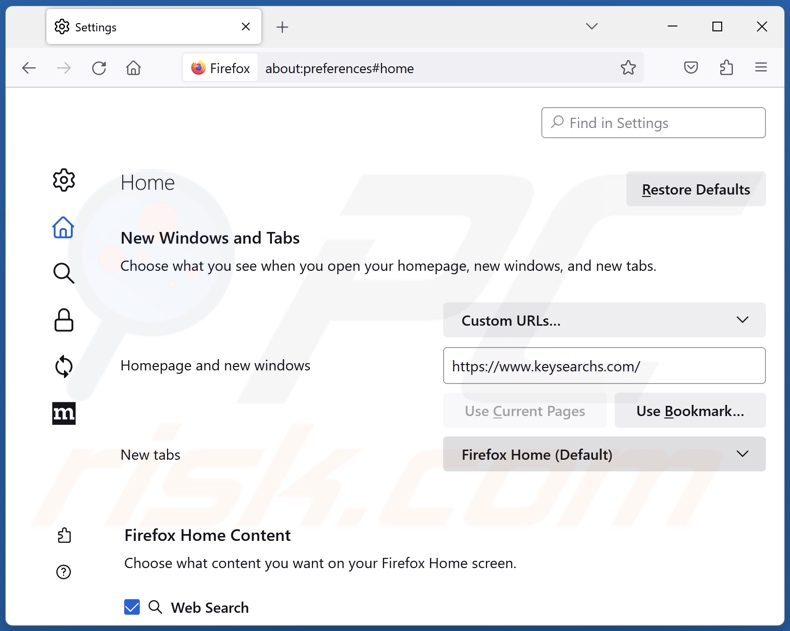Click the Restore Defaults button
The width and height of the screenshot is (790, 631).
696,189
